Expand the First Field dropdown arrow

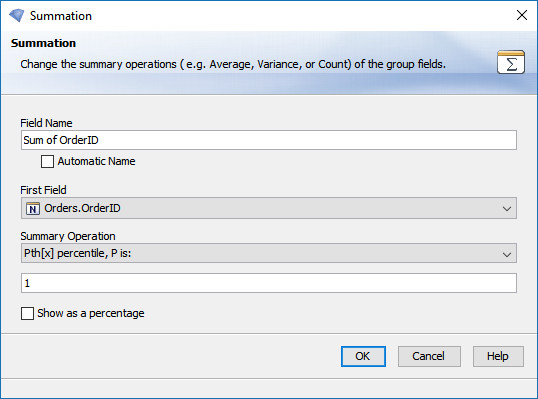pyautogui.click(x=506, y=208)
